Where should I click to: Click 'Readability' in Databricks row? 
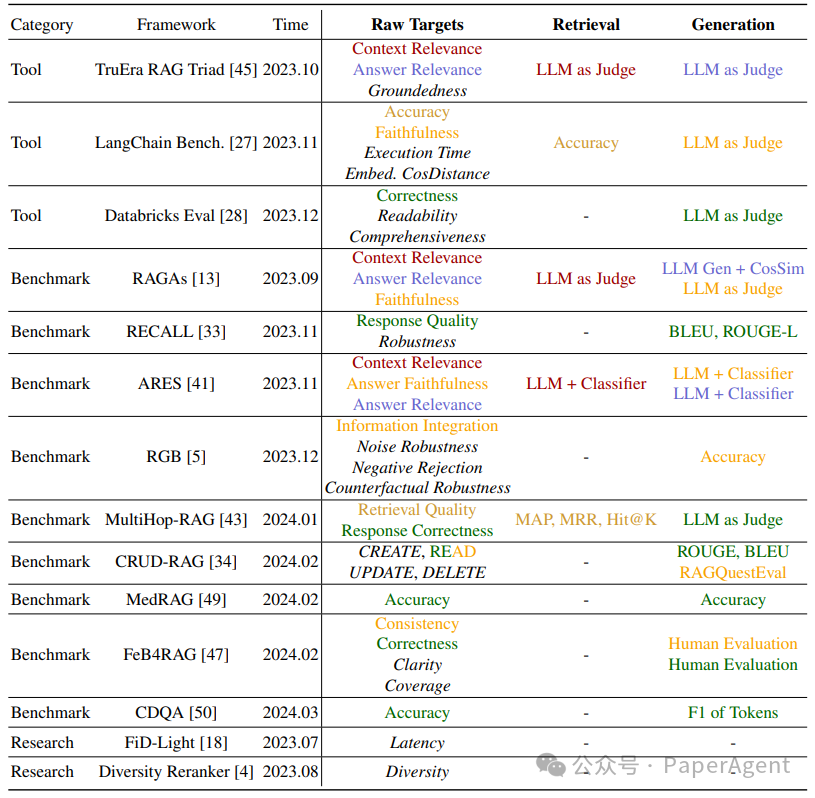click(417, 216)
